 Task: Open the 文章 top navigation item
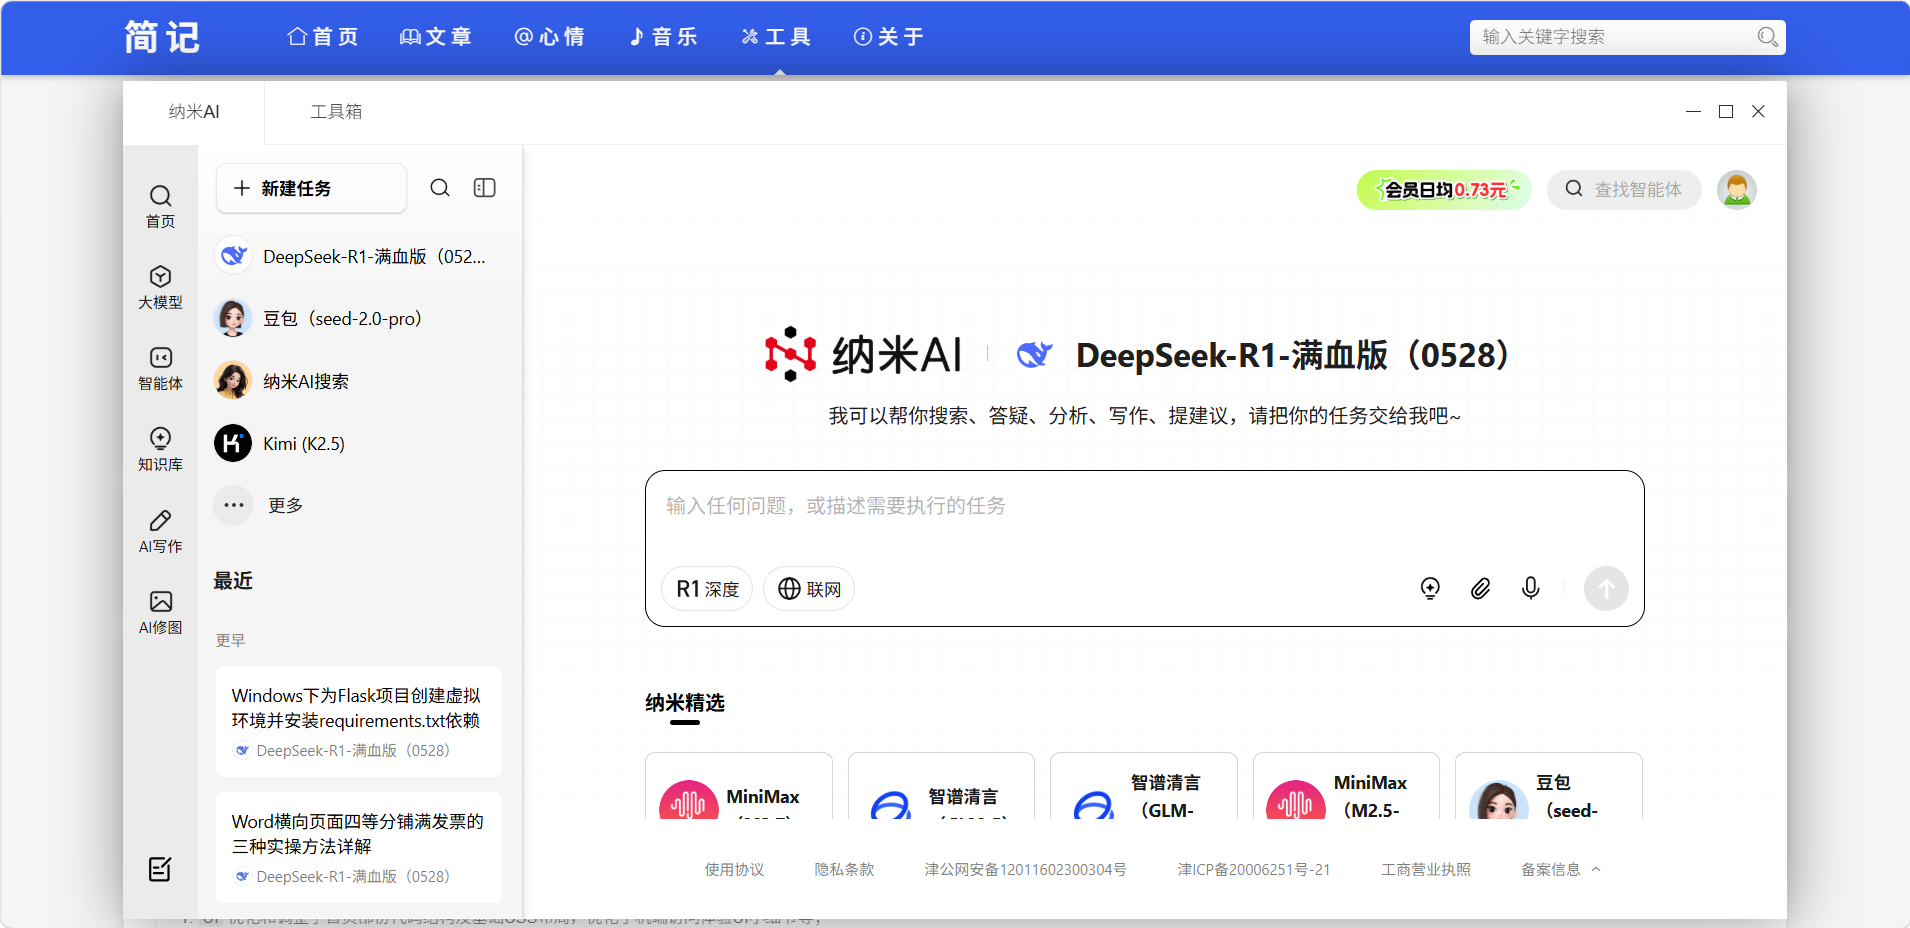435,37
